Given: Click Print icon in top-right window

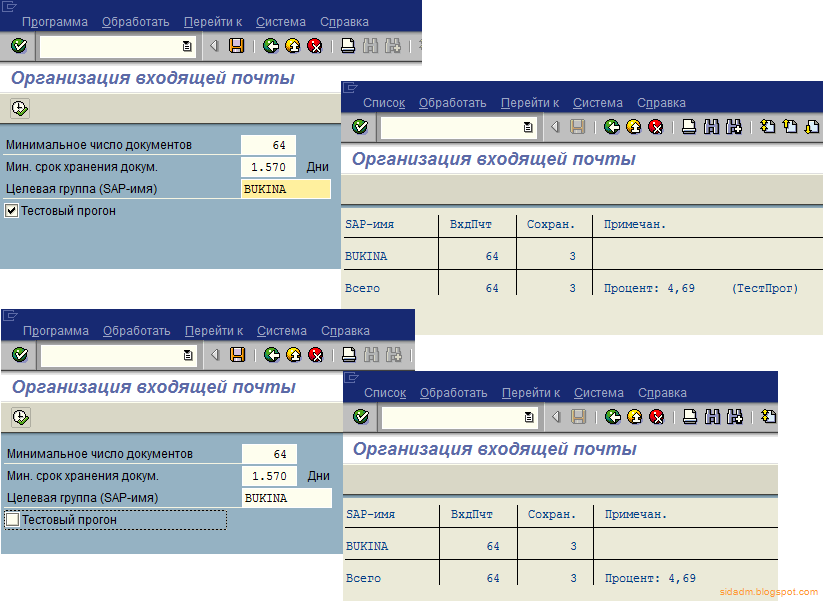Looking at the screenshot, I should [x=689, y=127].
